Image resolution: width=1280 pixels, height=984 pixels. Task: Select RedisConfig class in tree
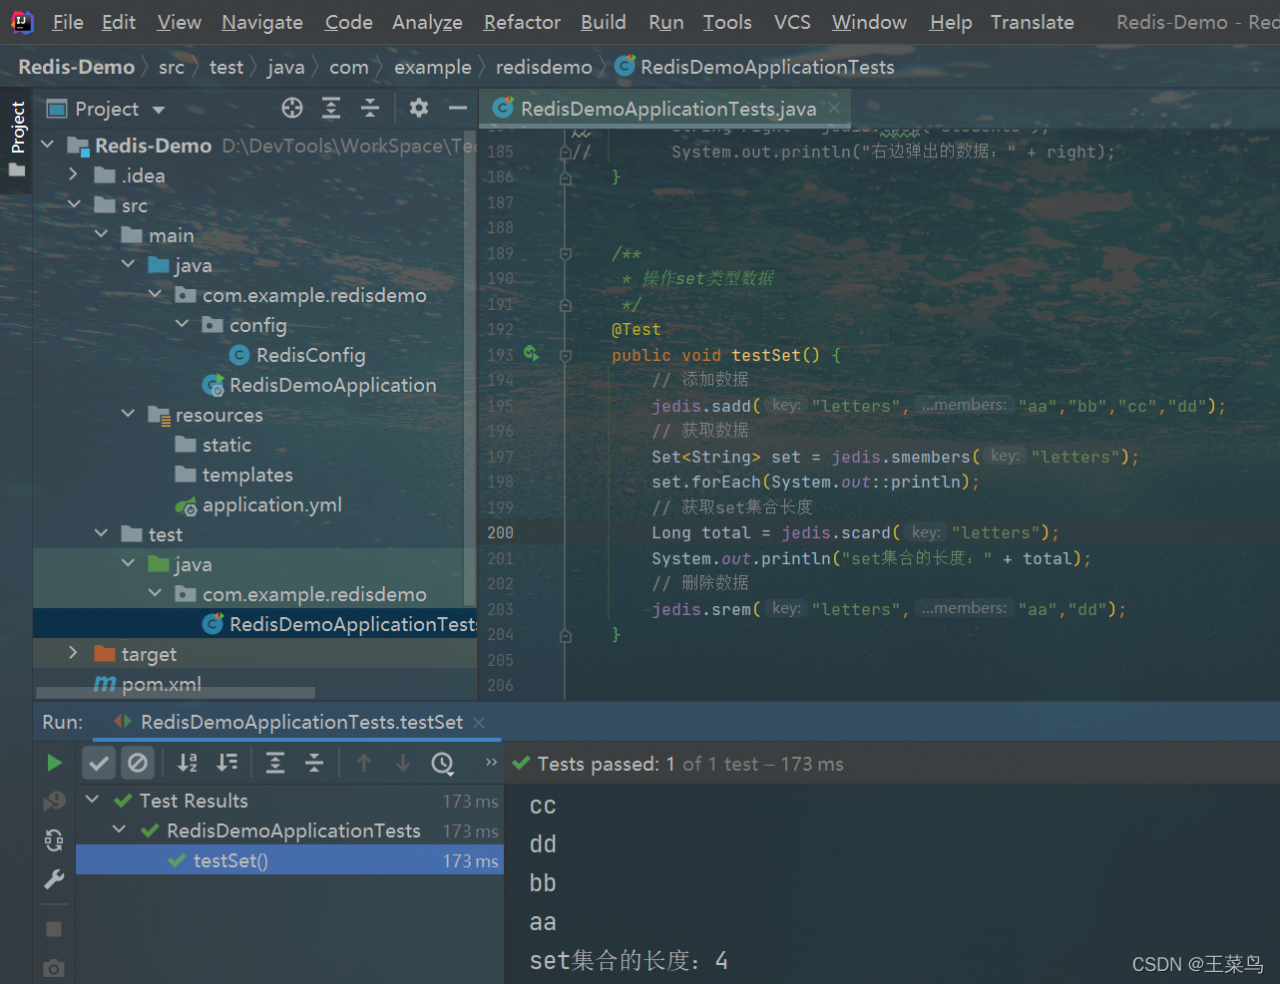click(311, 355)
